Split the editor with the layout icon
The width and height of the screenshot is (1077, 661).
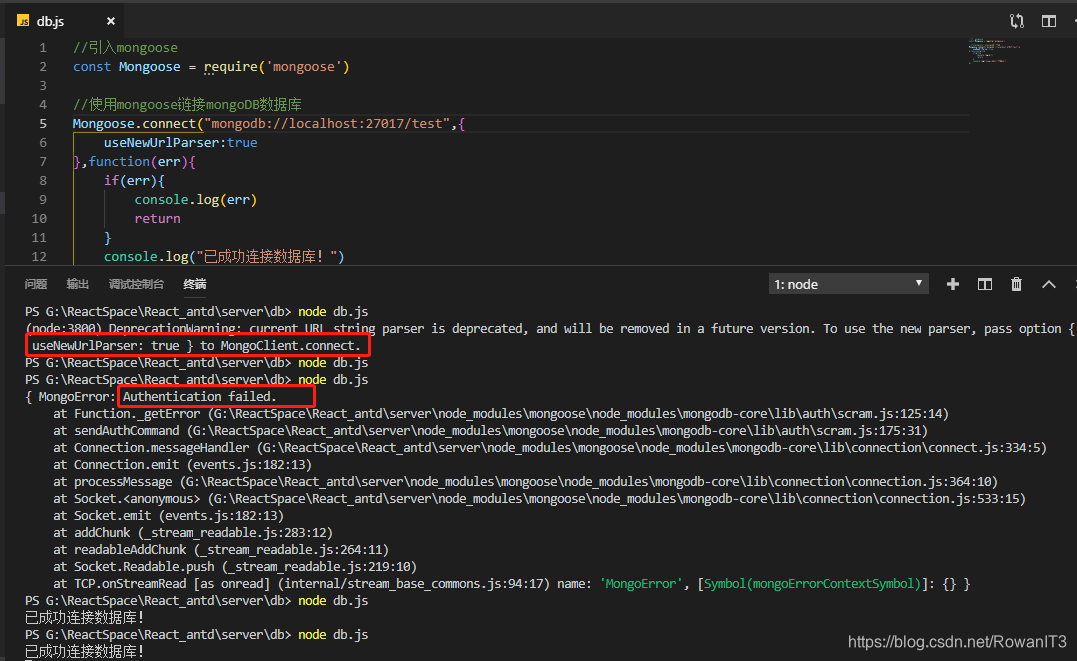point(1048,21)
